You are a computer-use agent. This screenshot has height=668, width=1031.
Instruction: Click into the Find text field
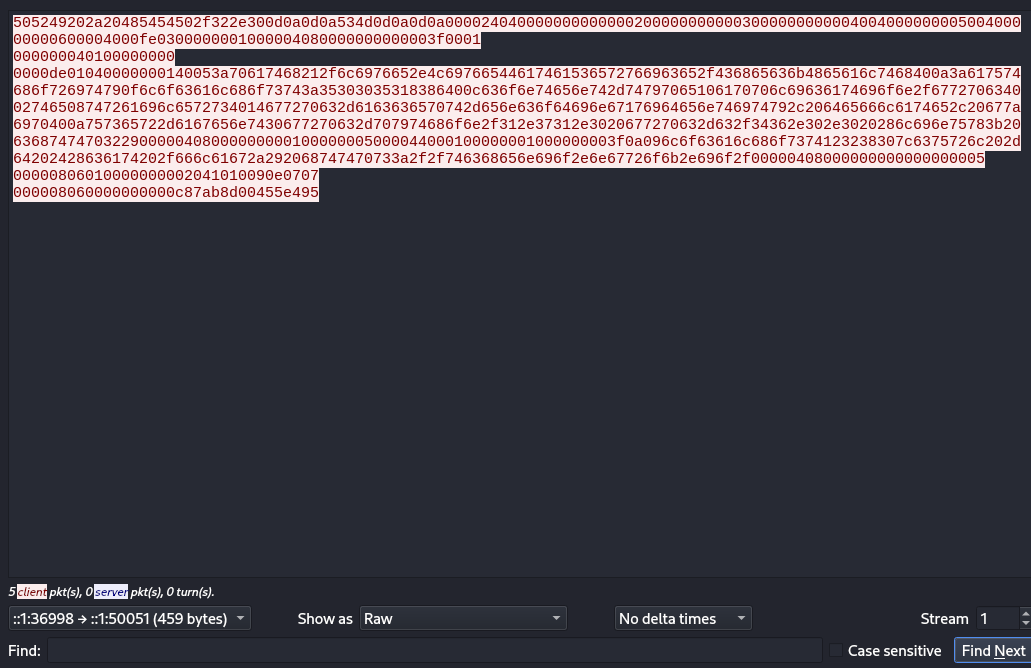tap(434, 651)
